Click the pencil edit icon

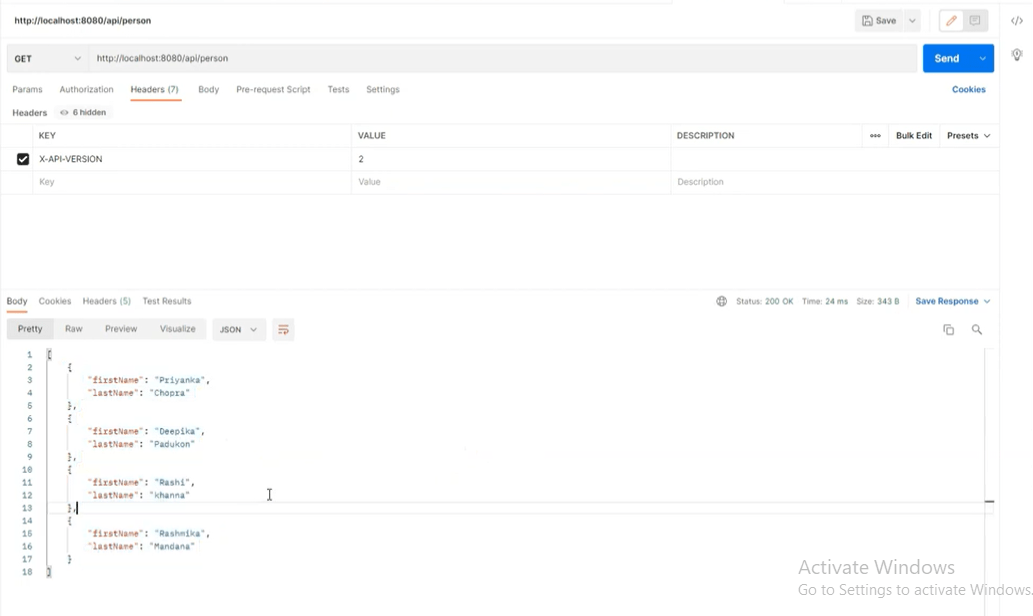pyautogui.click(x=951, y=20)
